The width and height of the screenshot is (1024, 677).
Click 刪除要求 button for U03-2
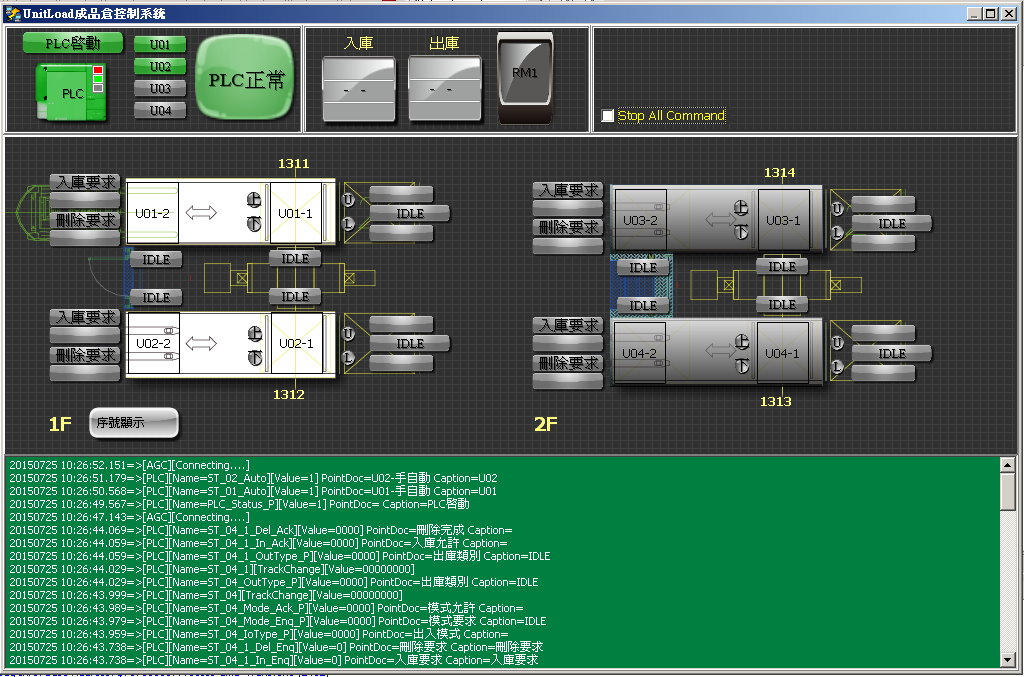[568, 227]
